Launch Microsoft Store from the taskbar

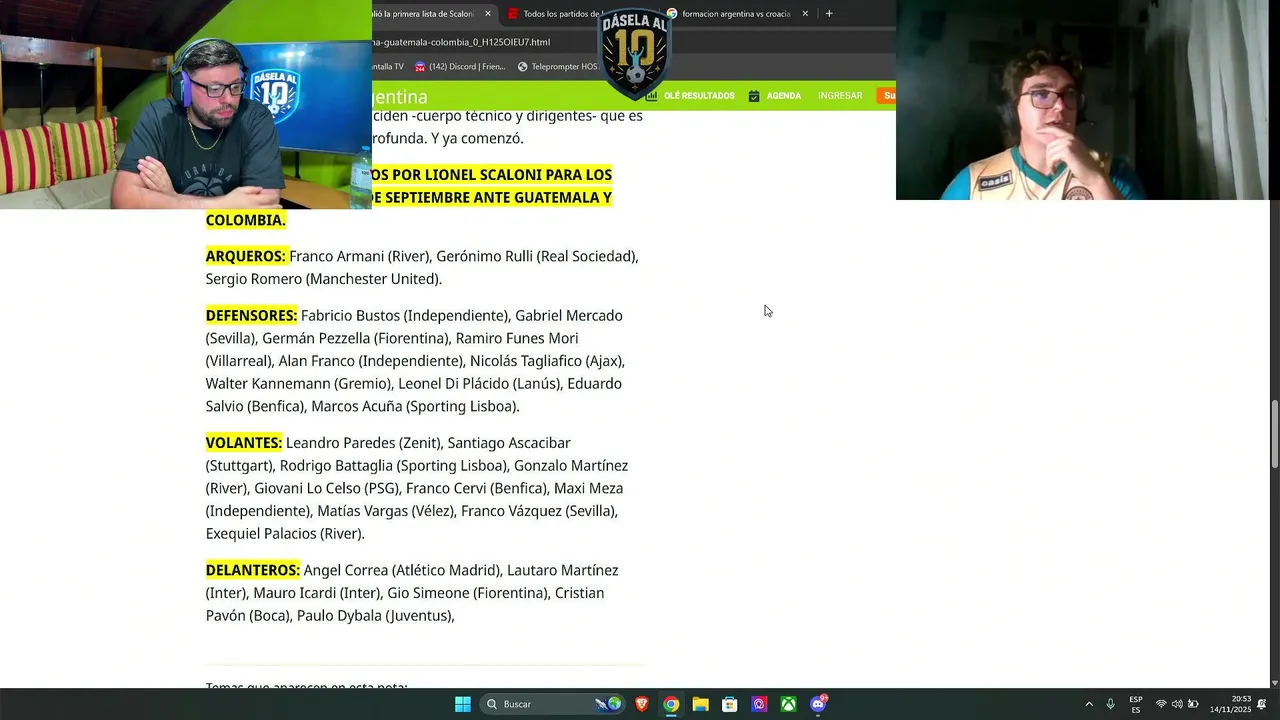click(730, 704)
